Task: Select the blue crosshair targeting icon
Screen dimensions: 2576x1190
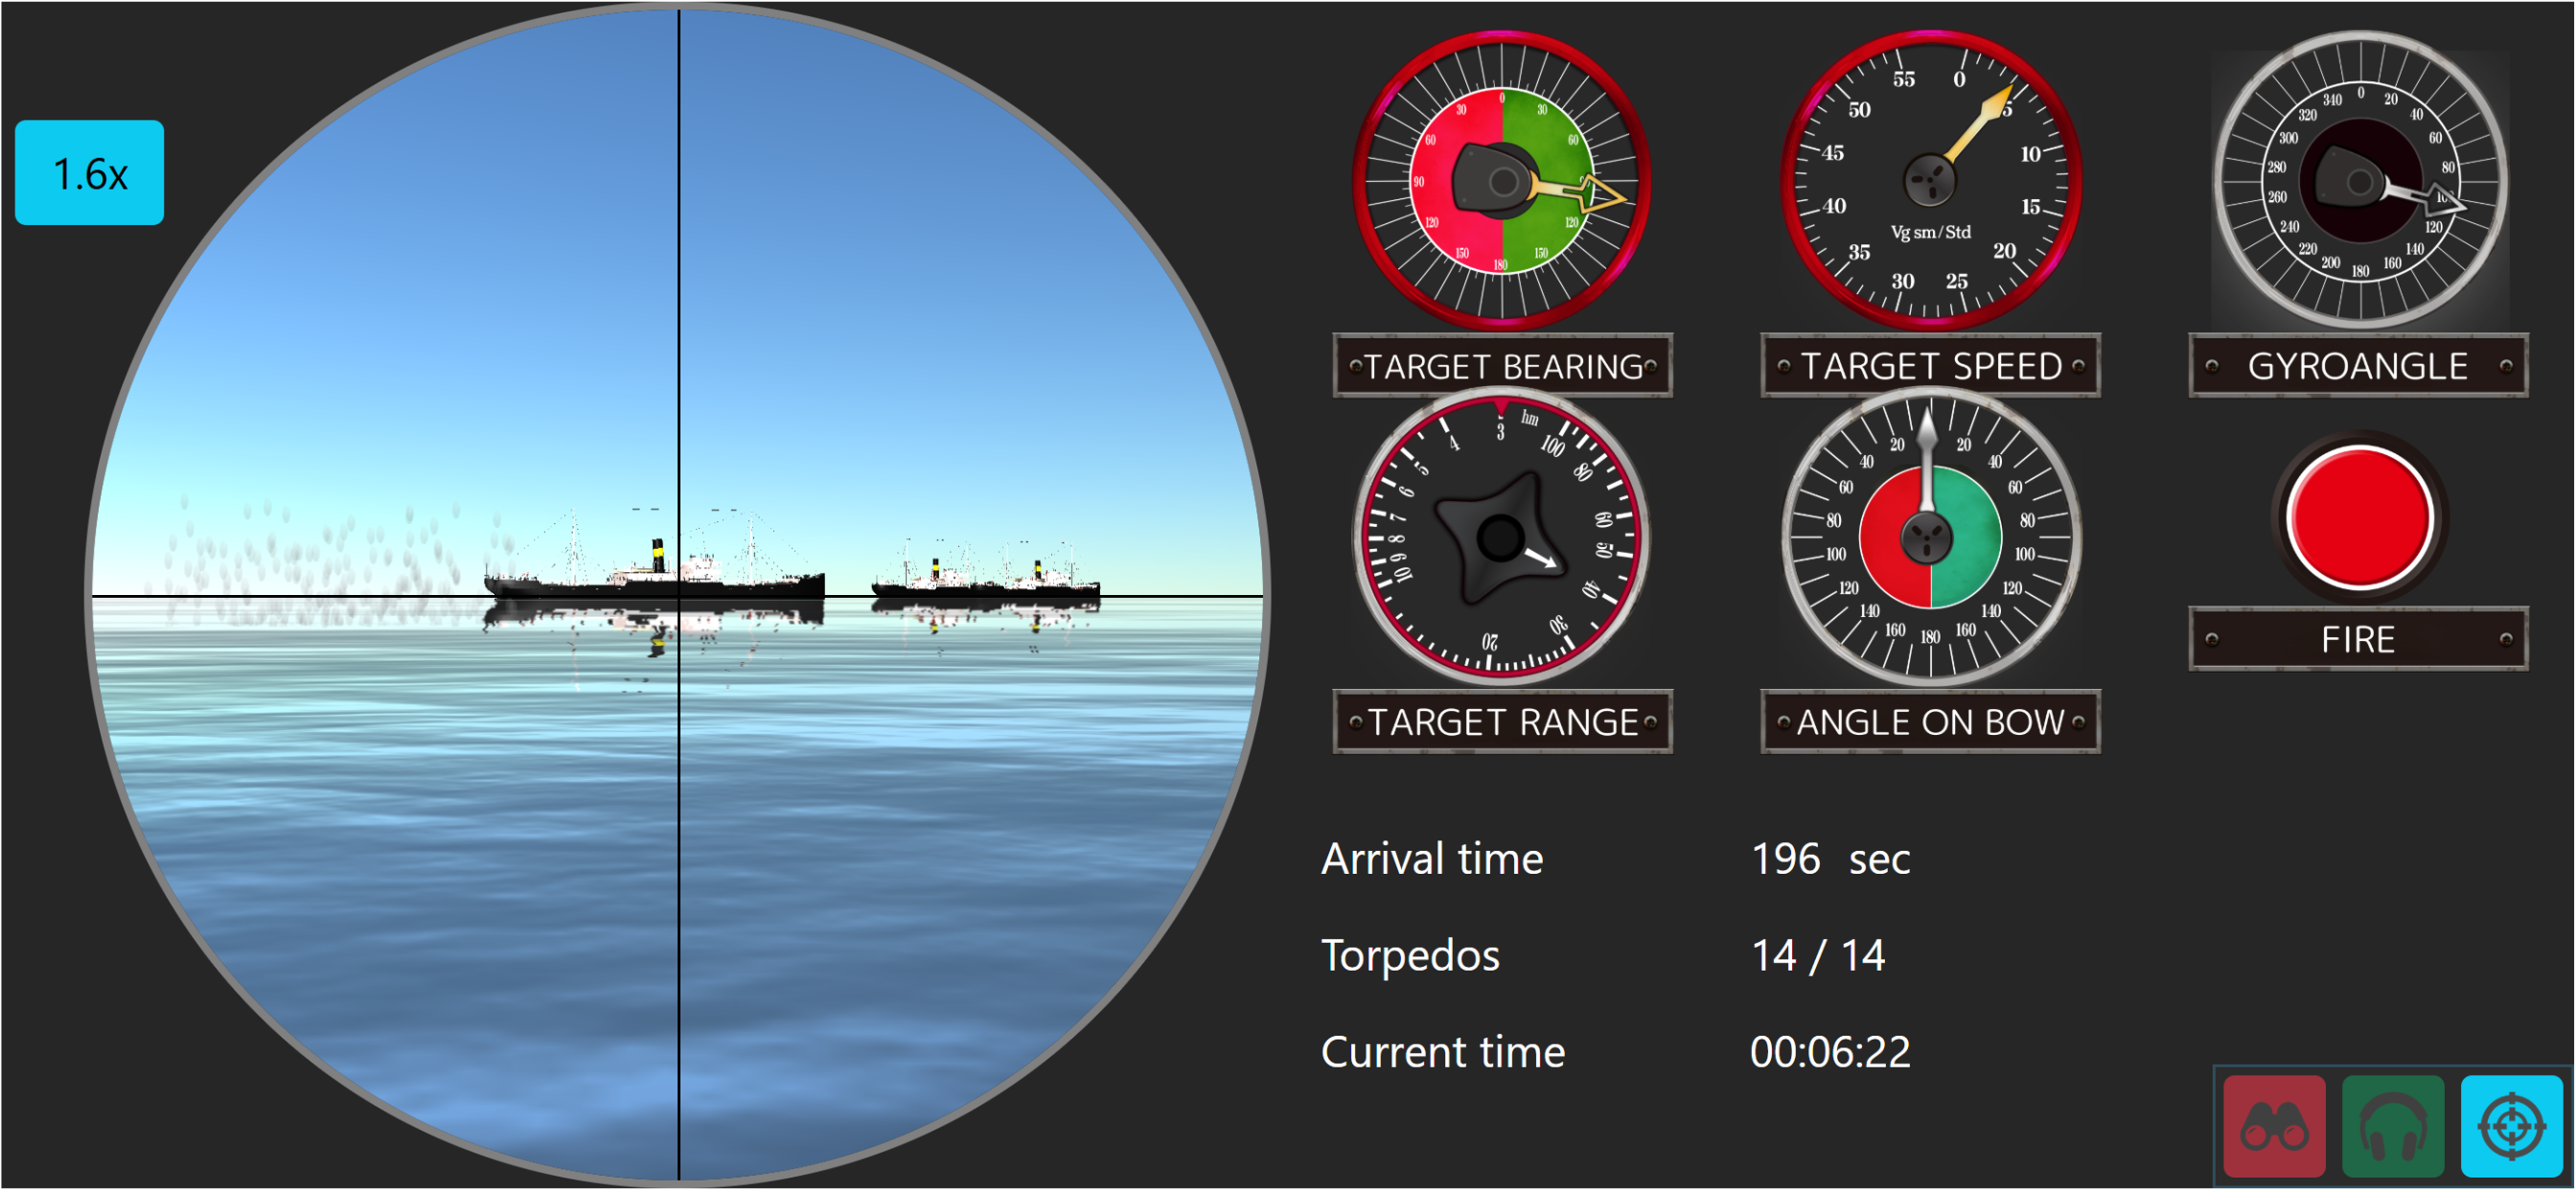Action: [x=2511, y=1127]
